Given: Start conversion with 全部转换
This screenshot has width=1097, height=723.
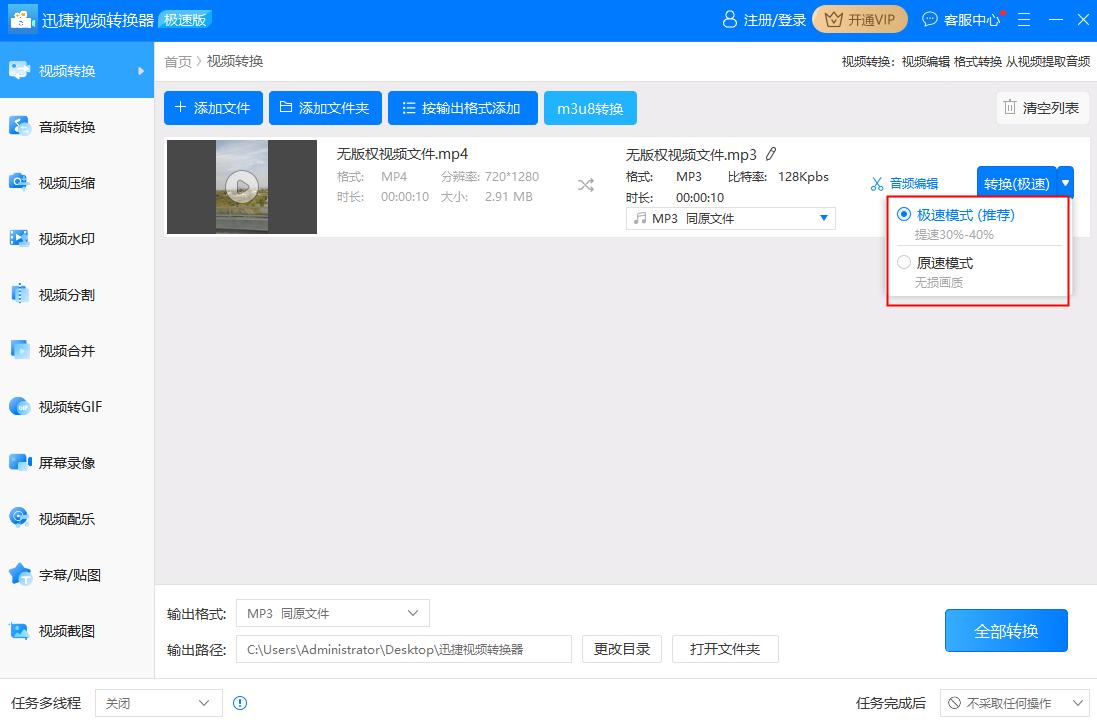Looking at the screenshot, I should coord(1006,630).
